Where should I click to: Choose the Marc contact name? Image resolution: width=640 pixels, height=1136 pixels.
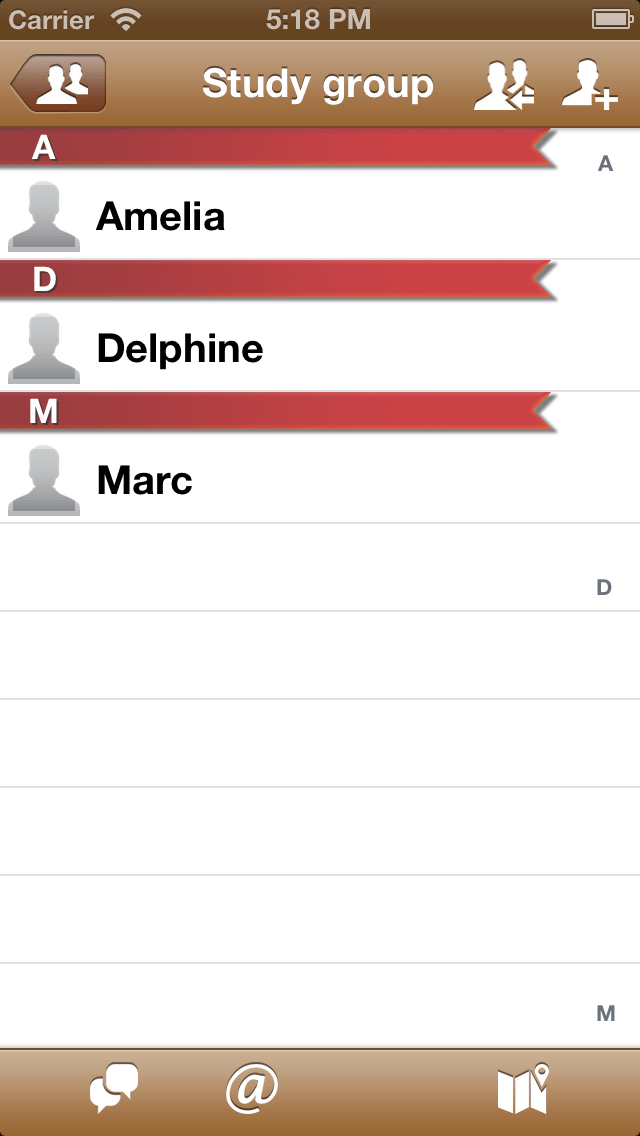(x=145, y=480)
